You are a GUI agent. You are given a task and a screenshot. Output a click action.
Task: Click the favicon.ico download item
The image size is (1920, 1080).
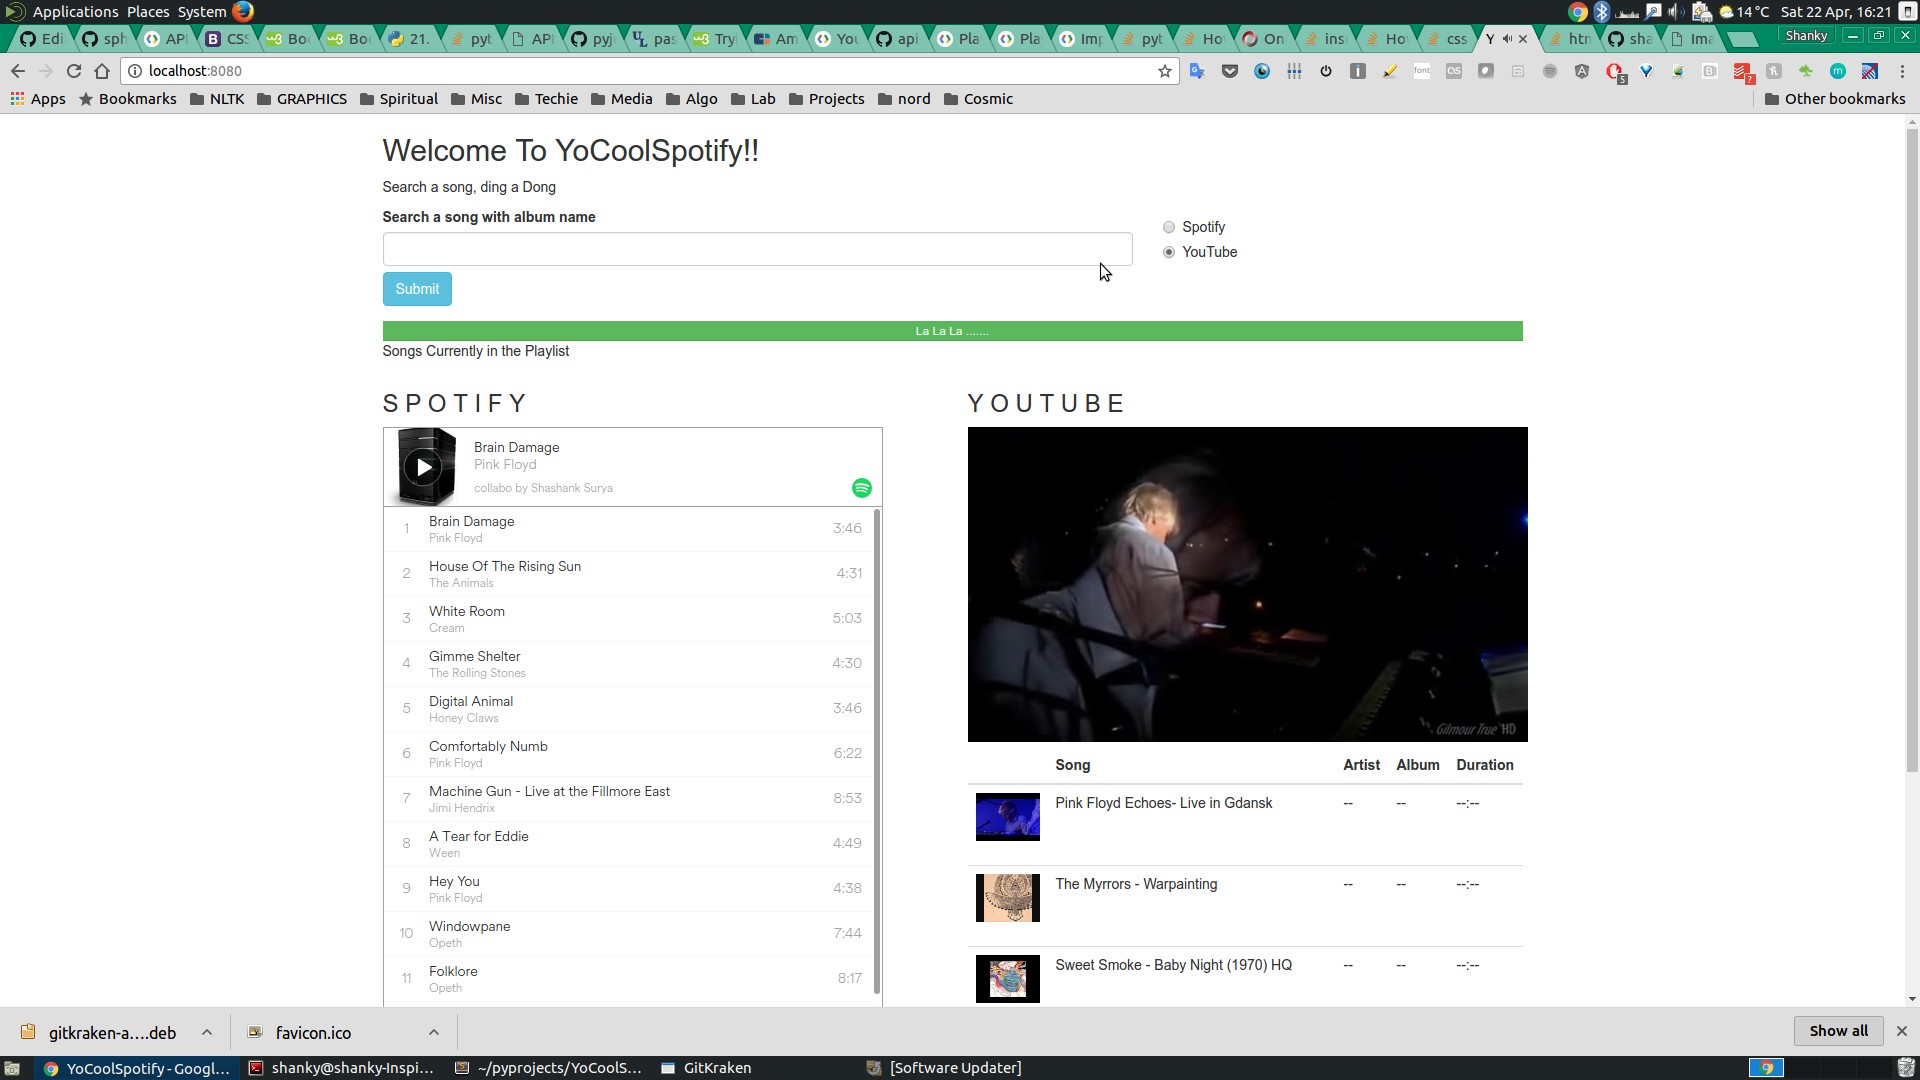coord(300,1033)
